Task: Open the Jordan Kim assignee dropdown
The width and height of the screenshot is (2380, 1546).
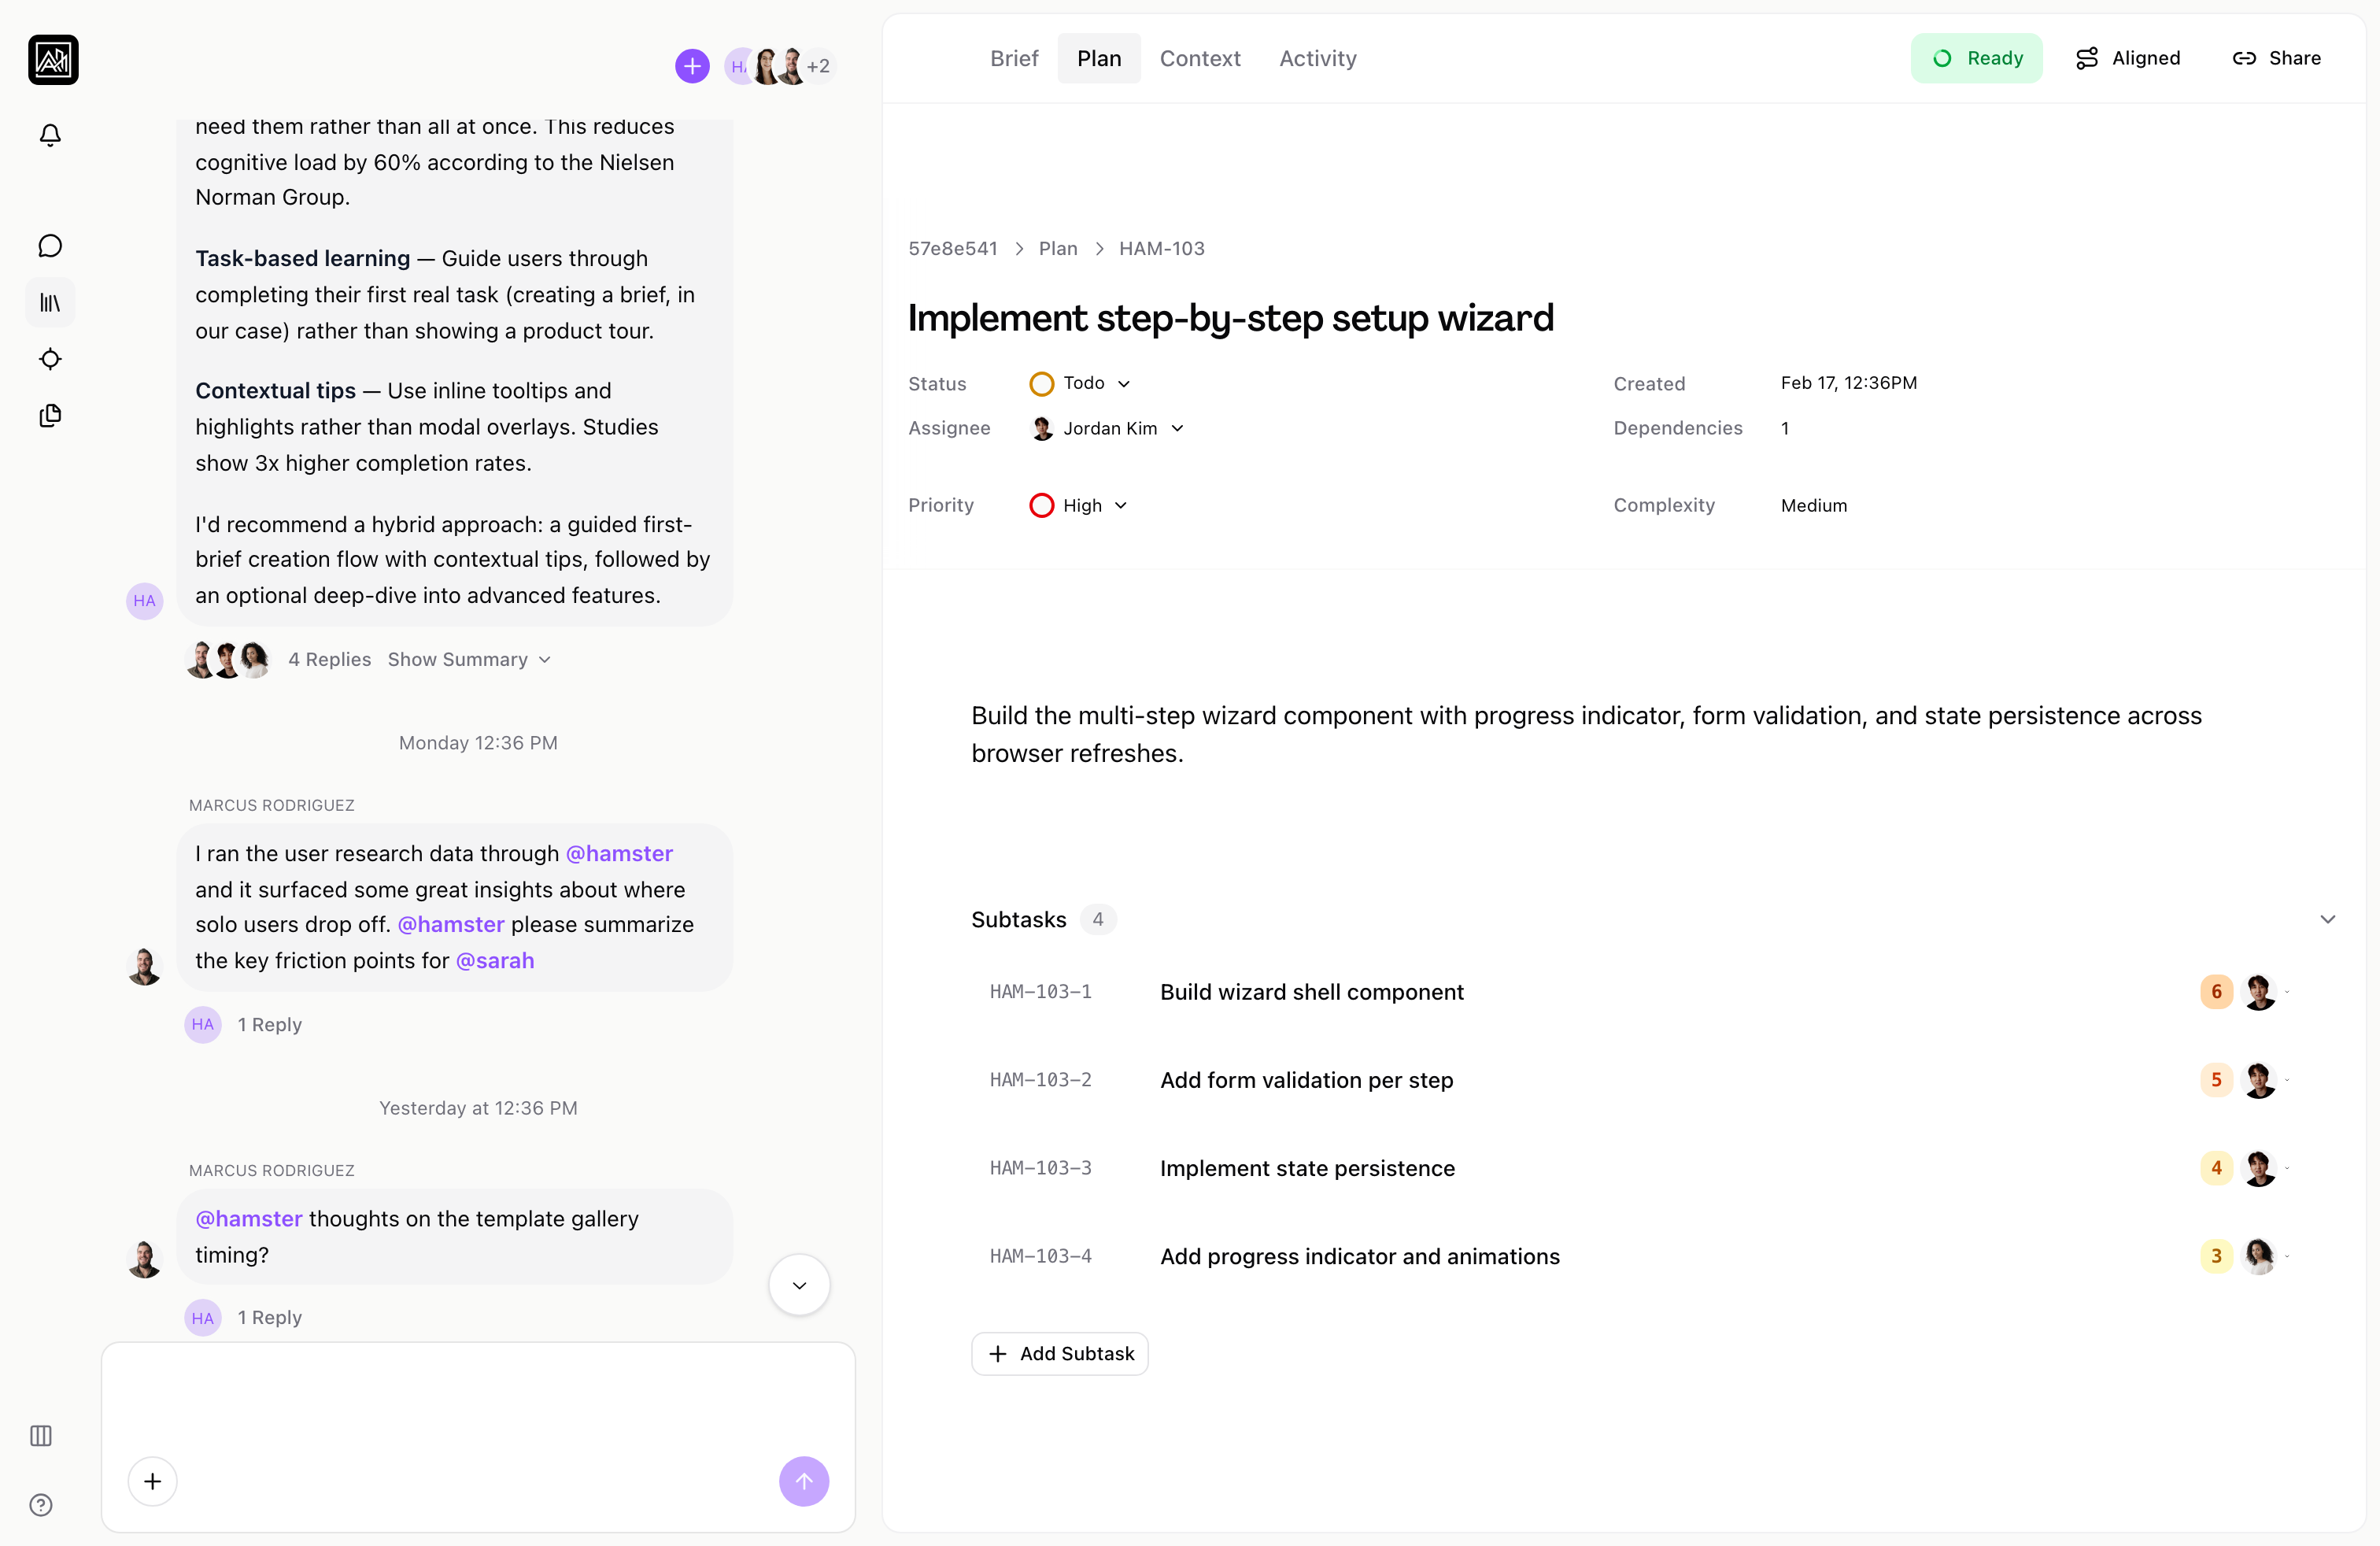Action: tap(1108, 428)
